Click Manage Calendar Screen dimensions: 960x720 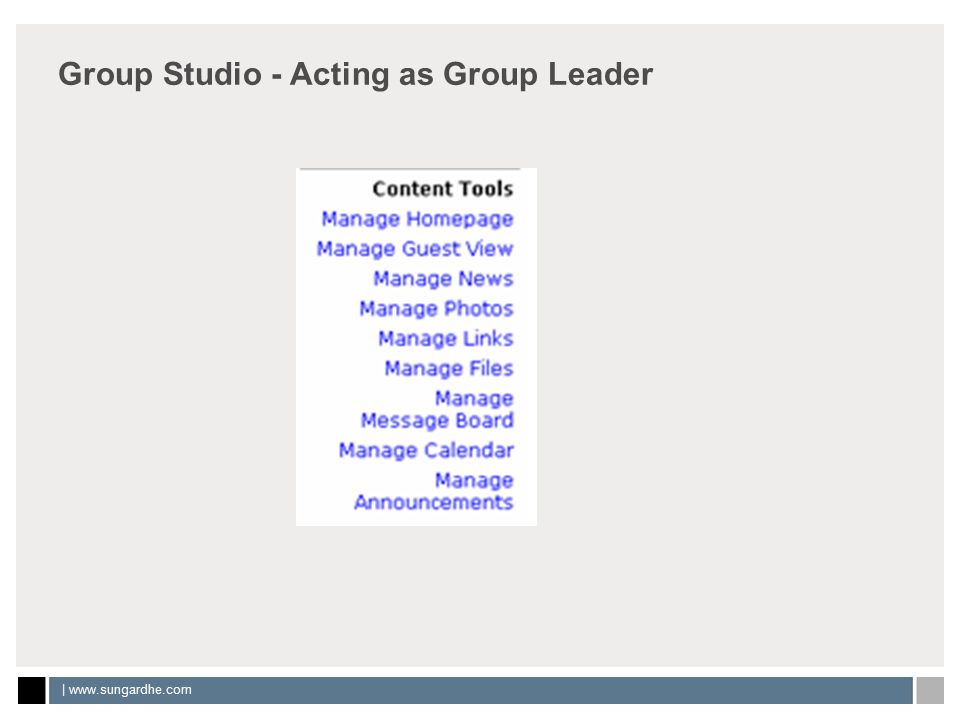[426, 451]
